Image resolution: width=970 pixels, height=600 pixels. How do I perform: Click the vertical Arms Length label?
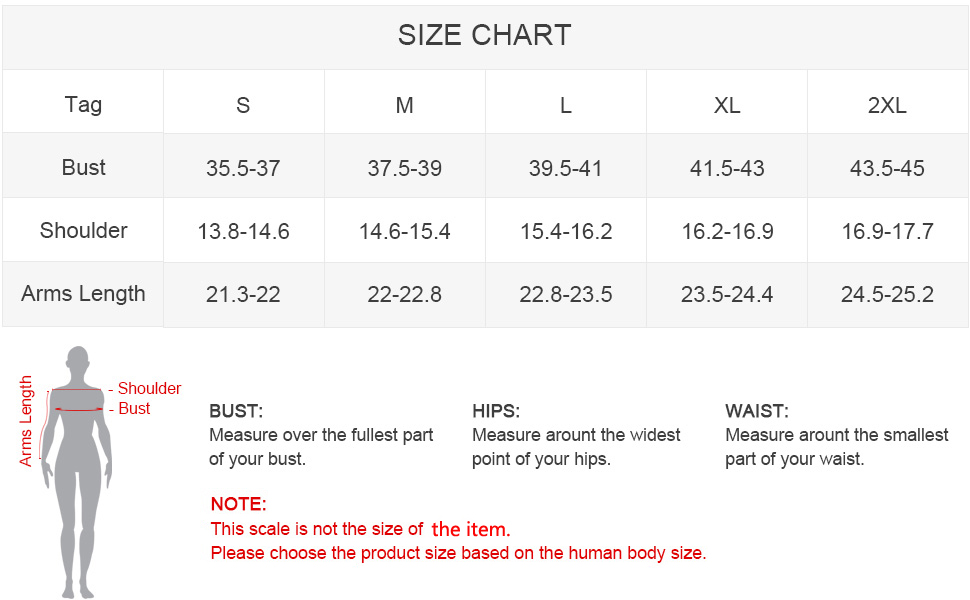click(27, 421)
